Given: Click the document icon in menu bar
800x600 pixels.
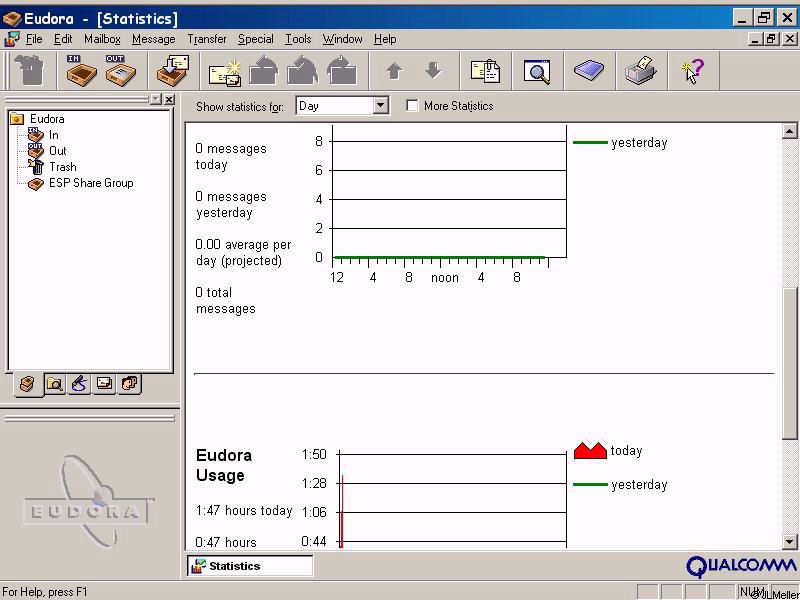Looking at the screenshot, I should tap(11, 39).
